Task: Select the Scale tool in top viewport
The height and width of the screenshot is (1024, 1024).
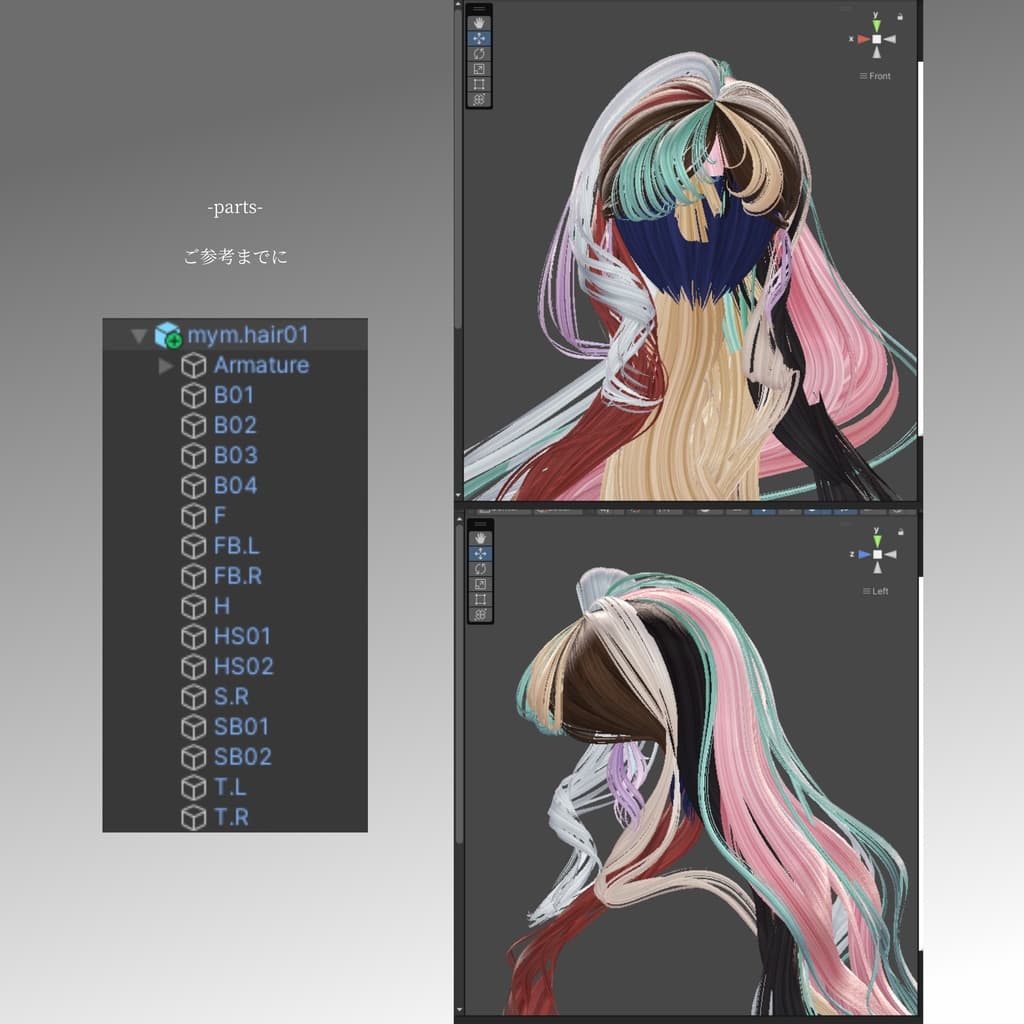Action: [479, 69]
